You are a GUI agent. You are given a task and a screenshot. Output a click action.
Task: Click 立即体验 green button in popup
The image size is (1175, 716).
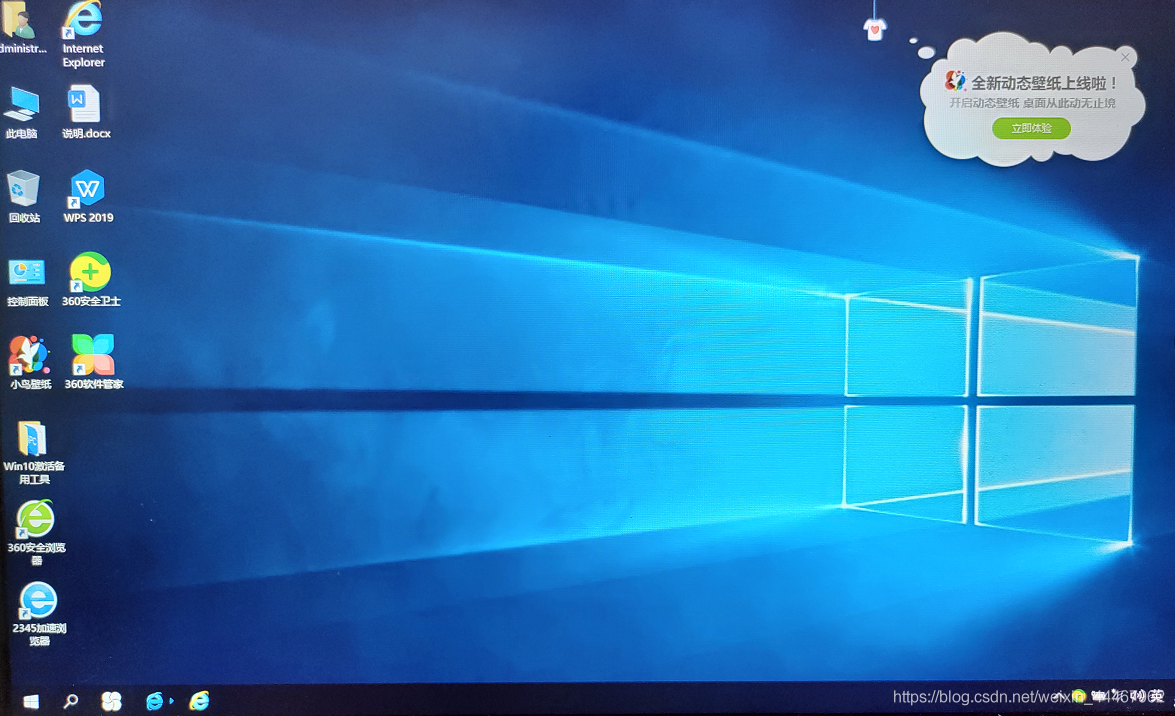[1031, 128]
